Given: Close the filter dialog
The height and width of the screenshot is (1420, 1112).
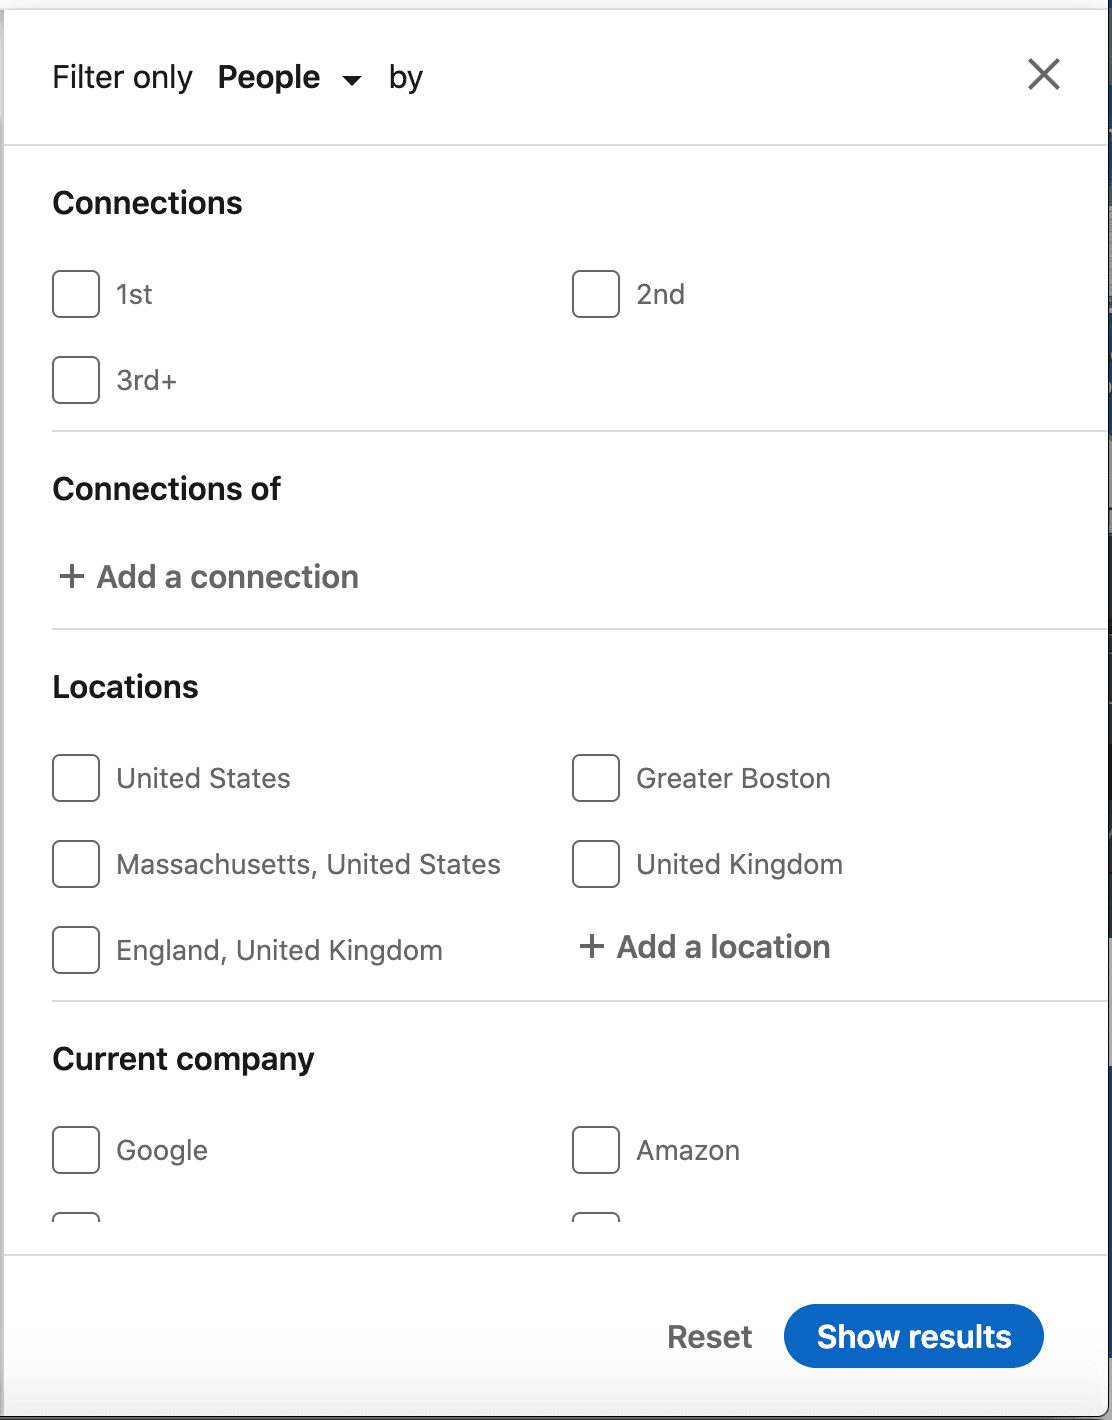Looking at the screenshot, I should [x=1043, y=74].
